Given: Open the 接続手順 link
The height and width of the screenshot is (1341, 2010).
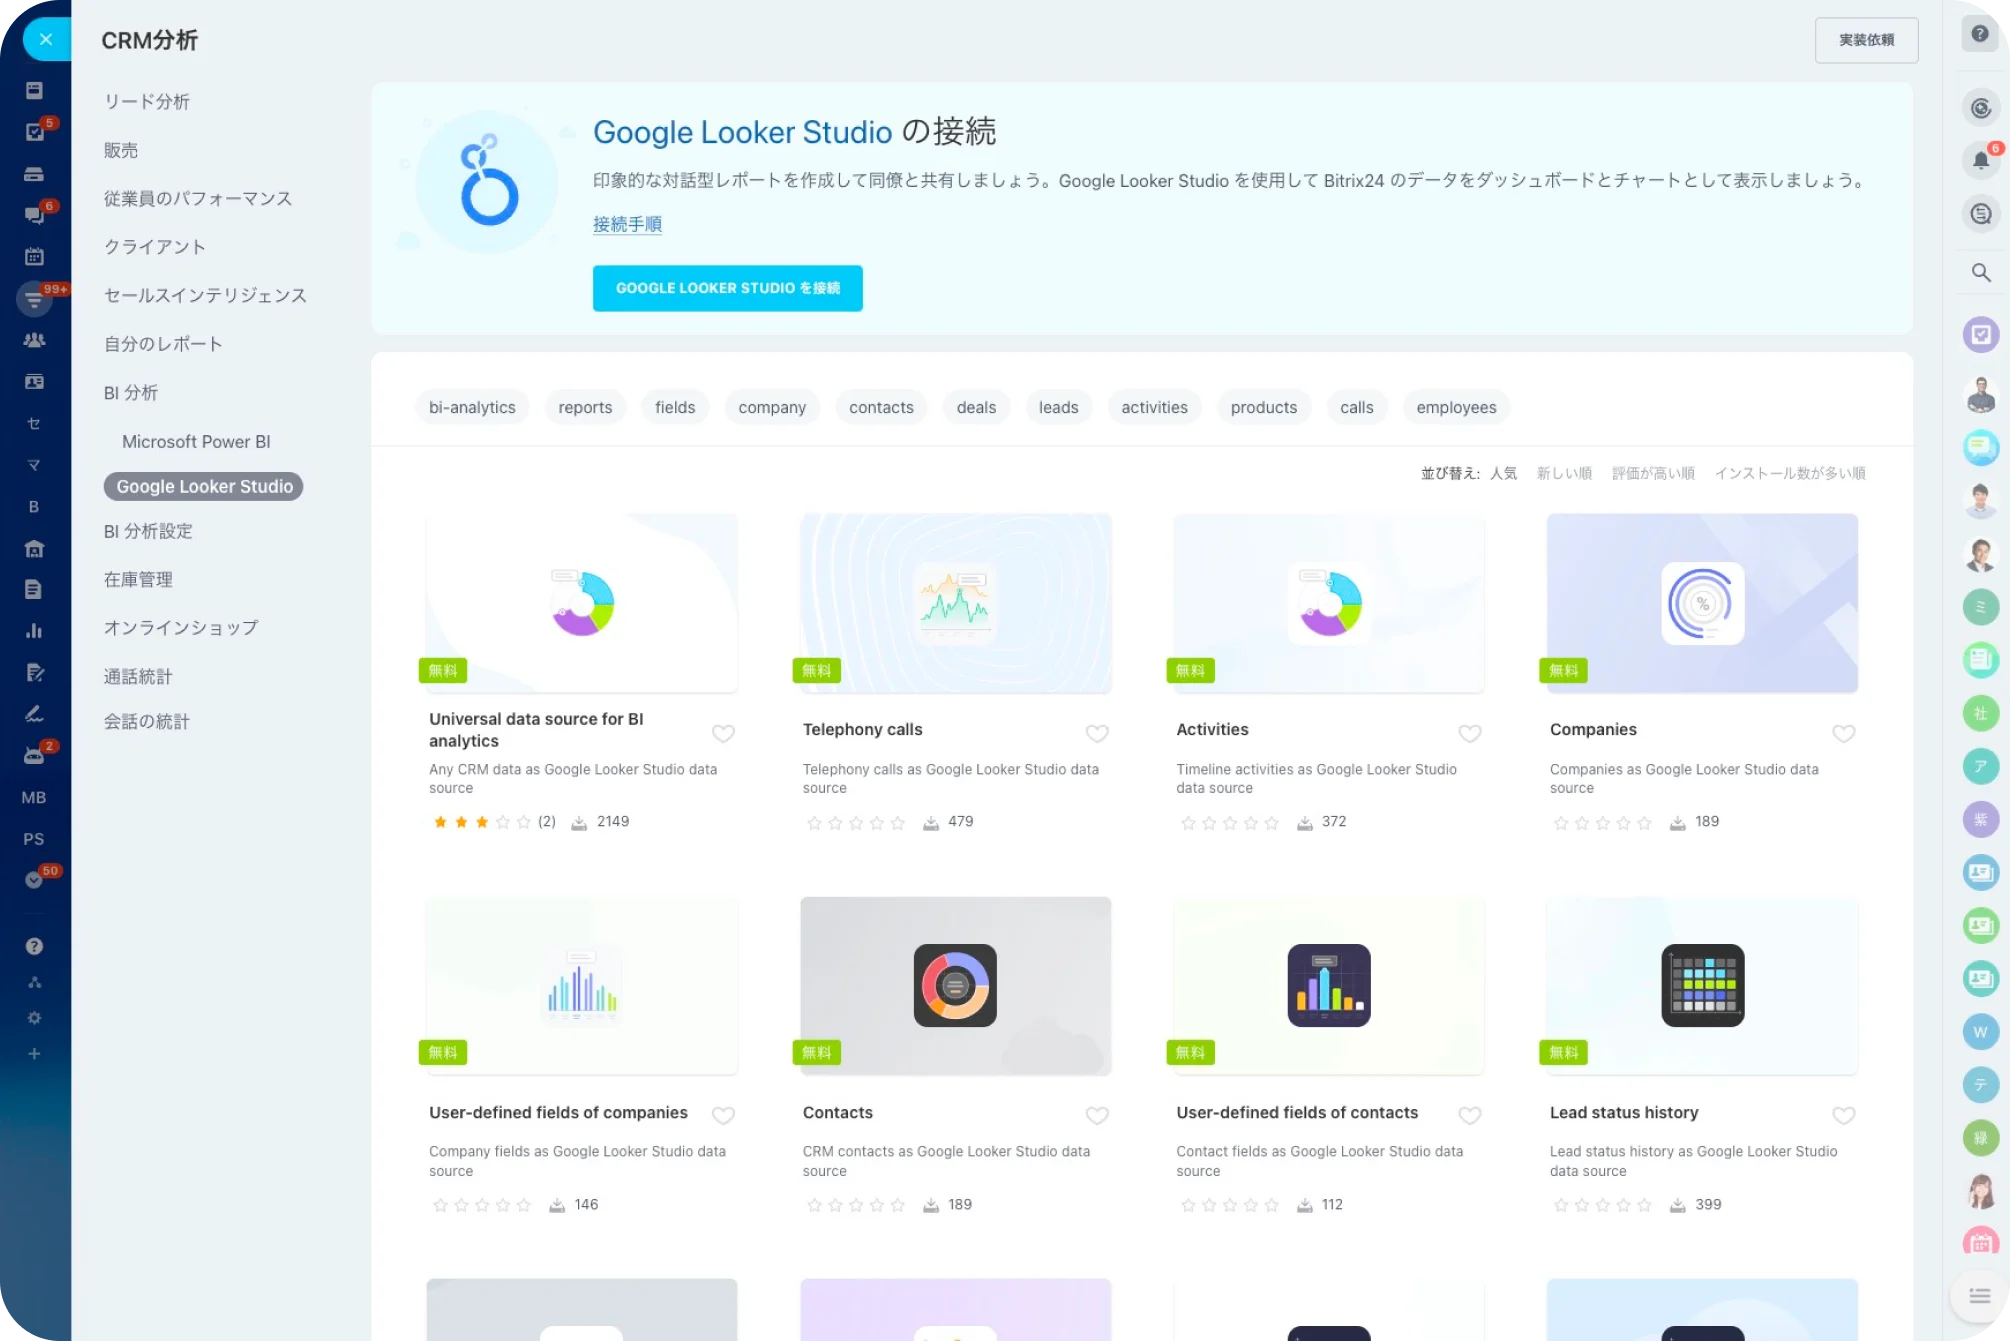Looking at the screenshot, I should coord(627,224).
